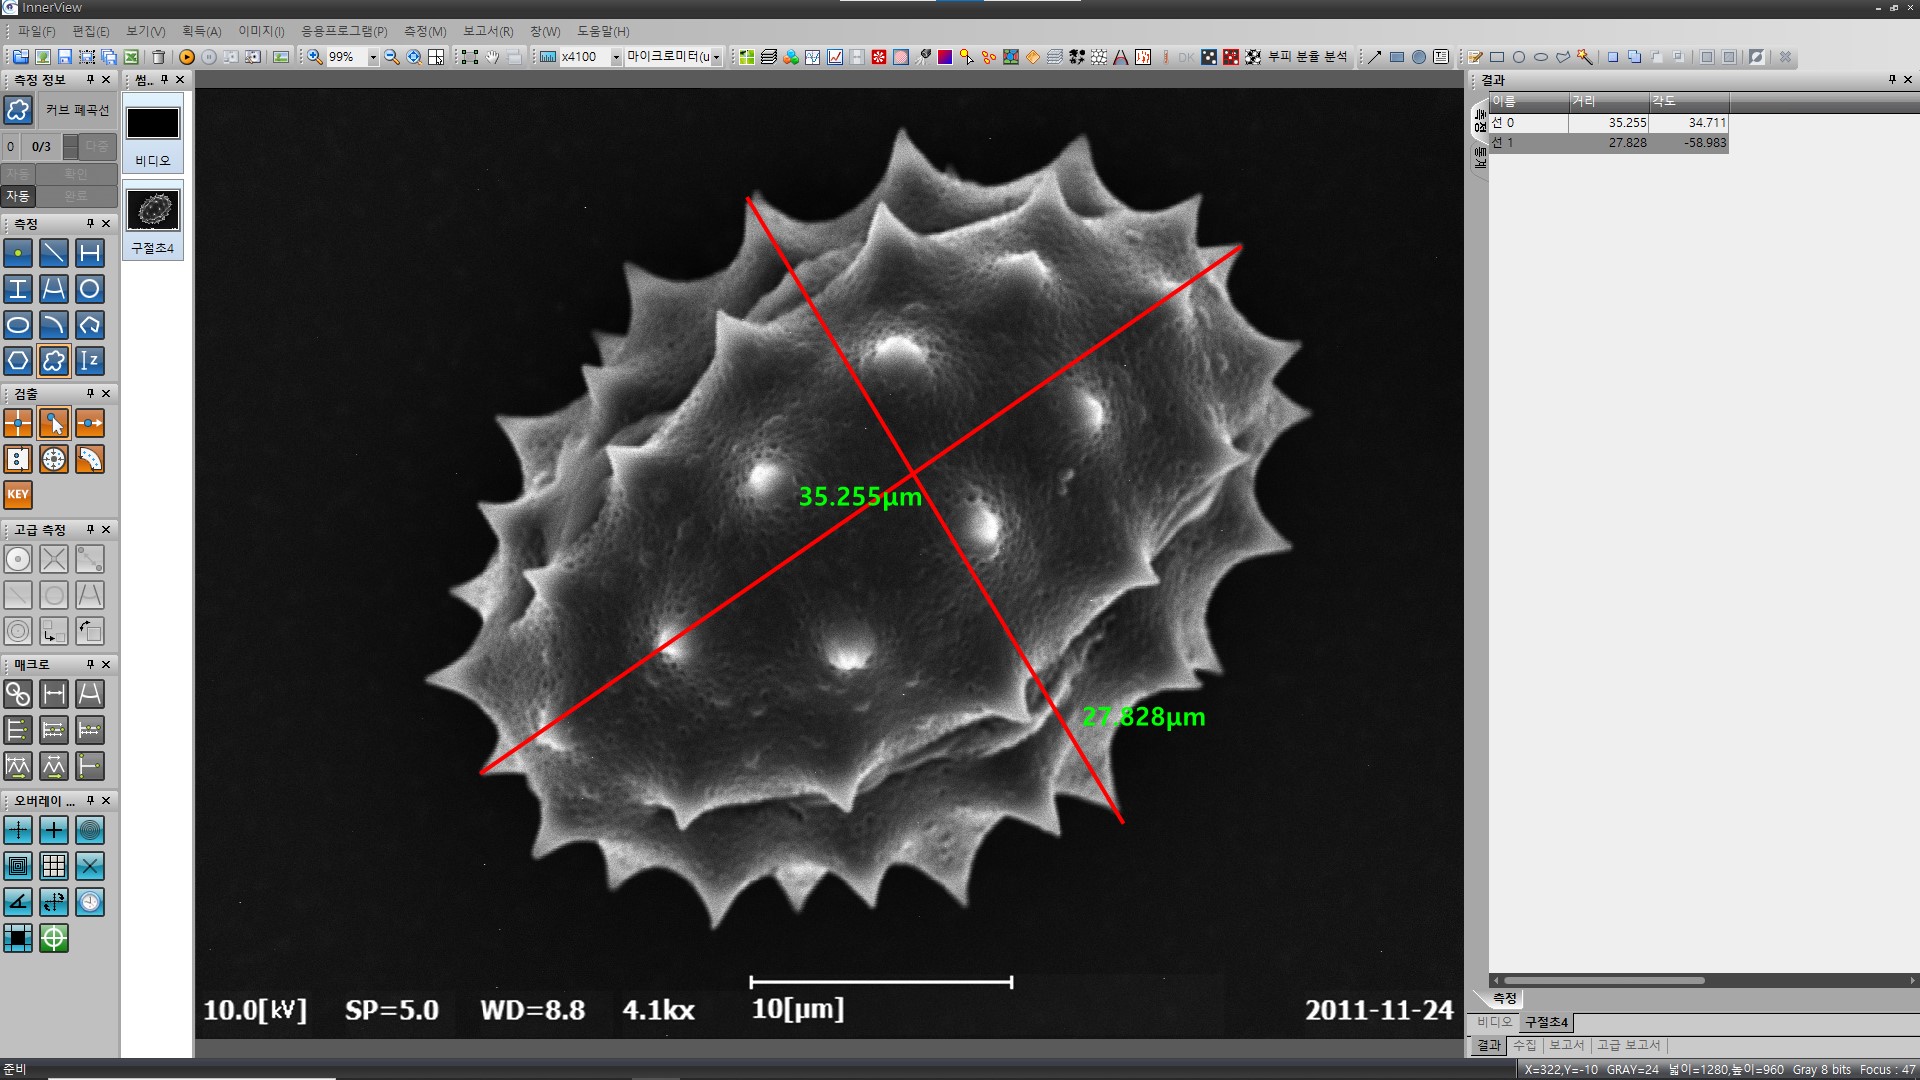The image size is (1920, 1080).
Task: Open the 99% zoom level dropdown
Action: 373,57
